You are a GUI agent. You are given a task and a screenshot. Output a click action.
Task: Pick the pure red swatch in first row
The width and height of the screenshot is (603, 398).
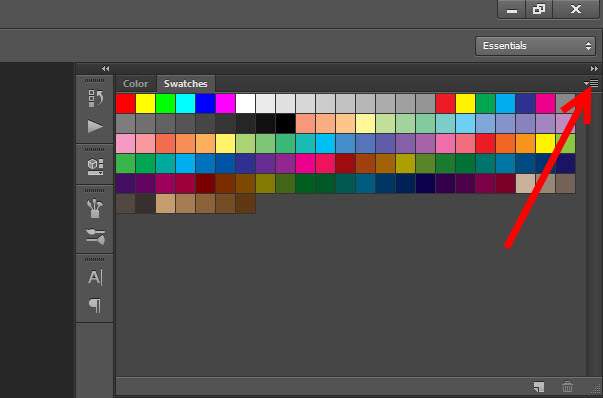(125, 103)
